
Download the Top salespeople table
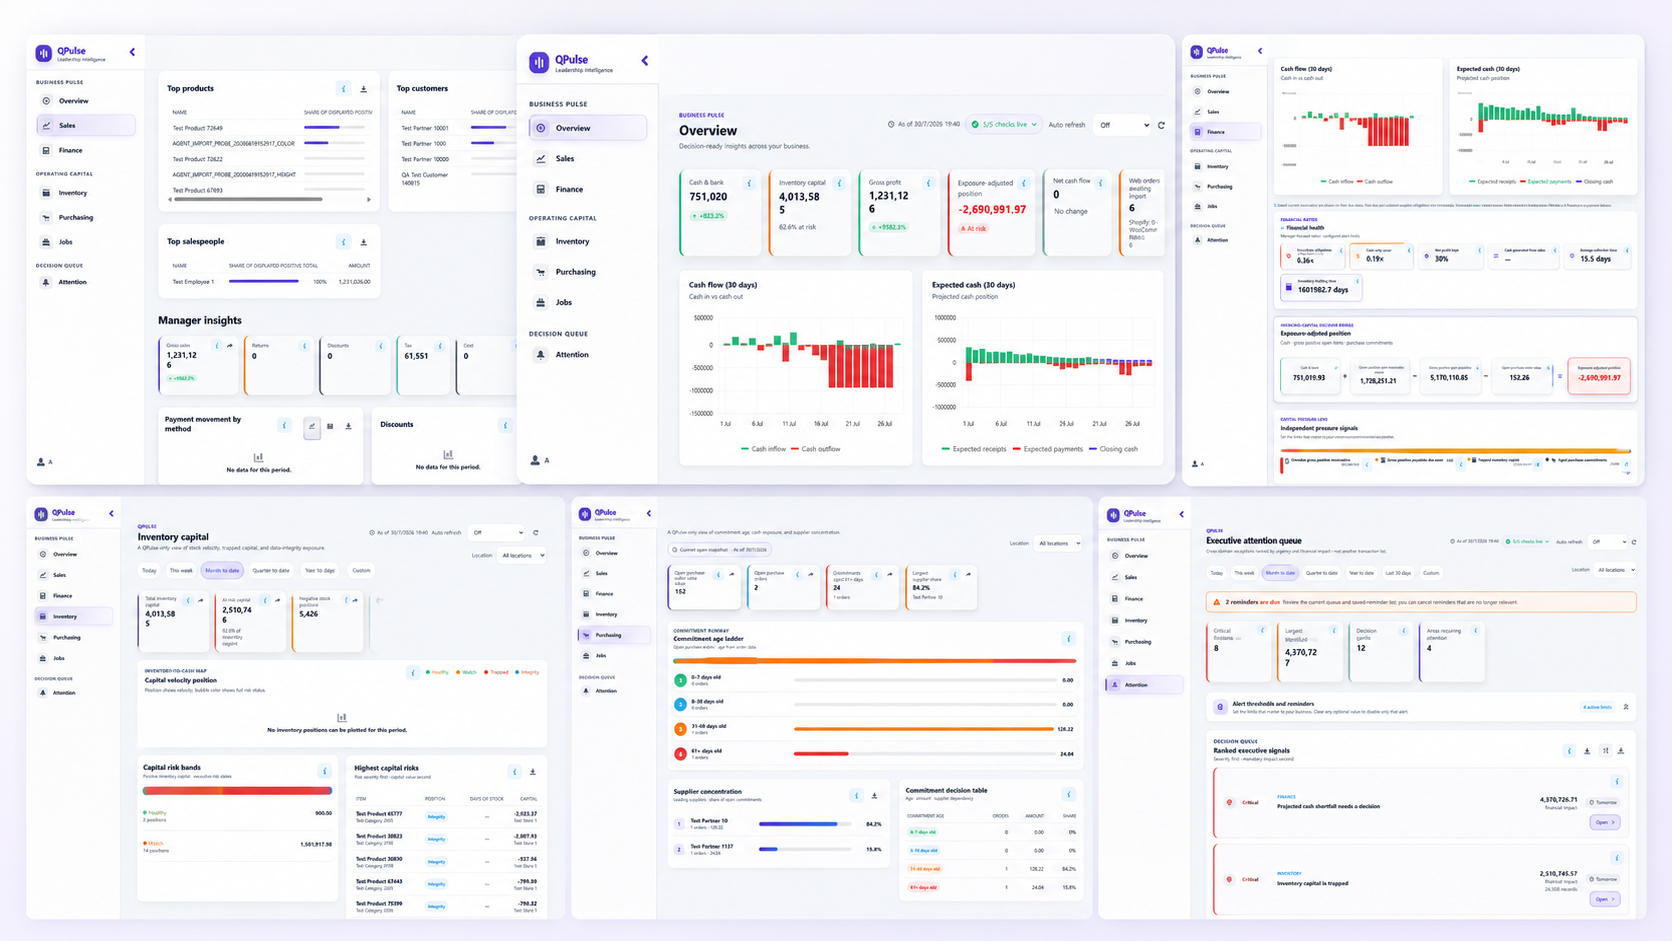point(364,242)
